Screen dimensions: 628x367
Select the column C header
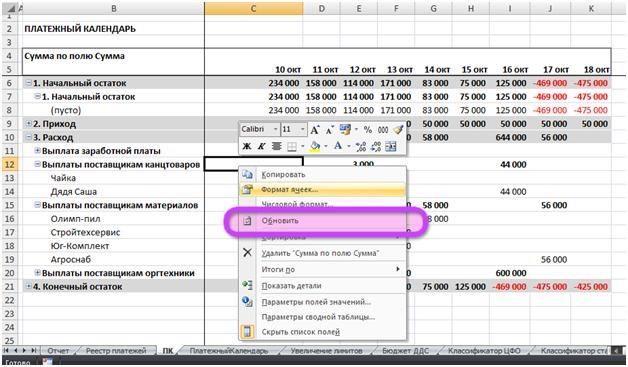pos(254,8)
